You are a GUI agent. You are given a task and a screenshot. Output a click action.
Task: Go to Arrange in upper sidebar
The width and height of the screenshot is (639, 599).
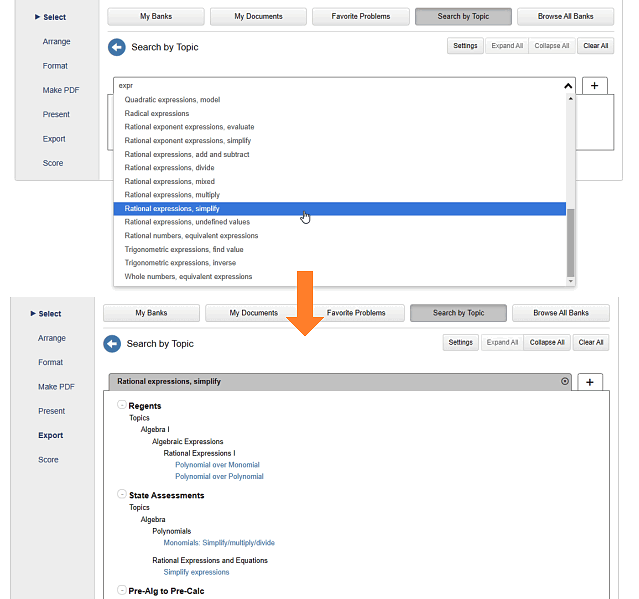57,42
